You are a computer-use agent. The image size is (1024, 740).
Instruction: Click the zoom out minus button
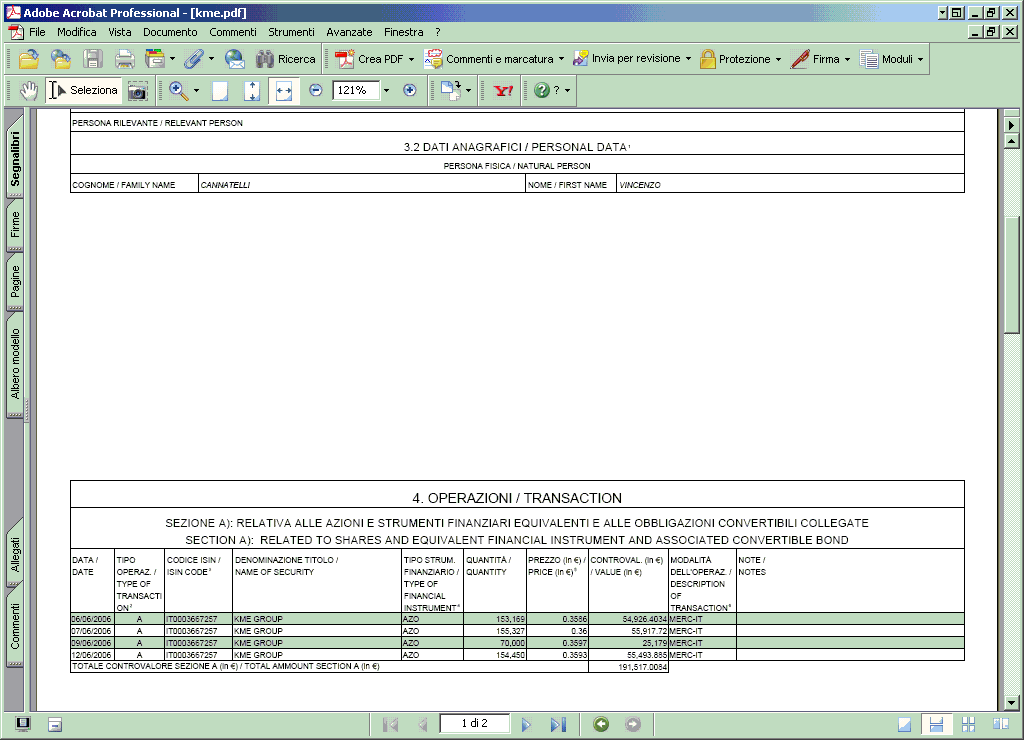point(316,90)
